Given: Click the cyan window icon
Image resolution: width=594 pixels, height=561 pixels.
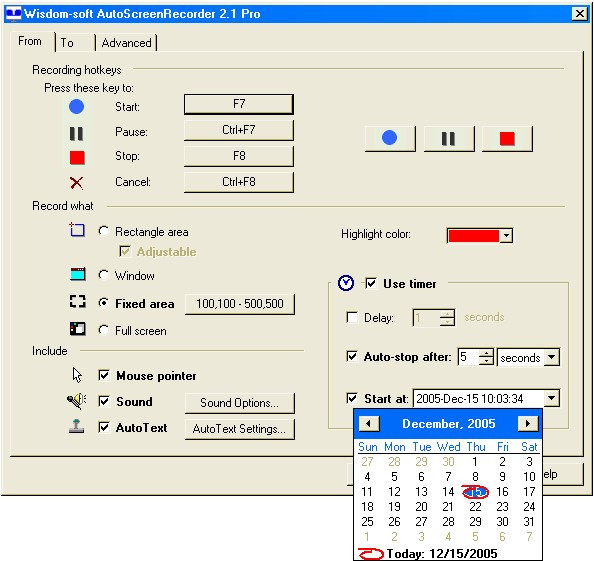Looking at the screenshot, I should [78, 273].
